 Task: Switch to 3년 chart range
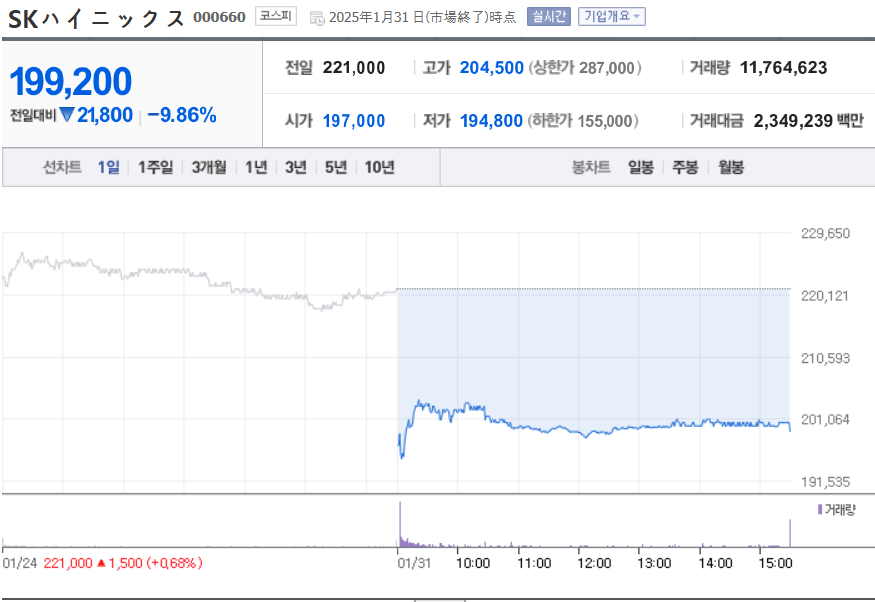295,167
